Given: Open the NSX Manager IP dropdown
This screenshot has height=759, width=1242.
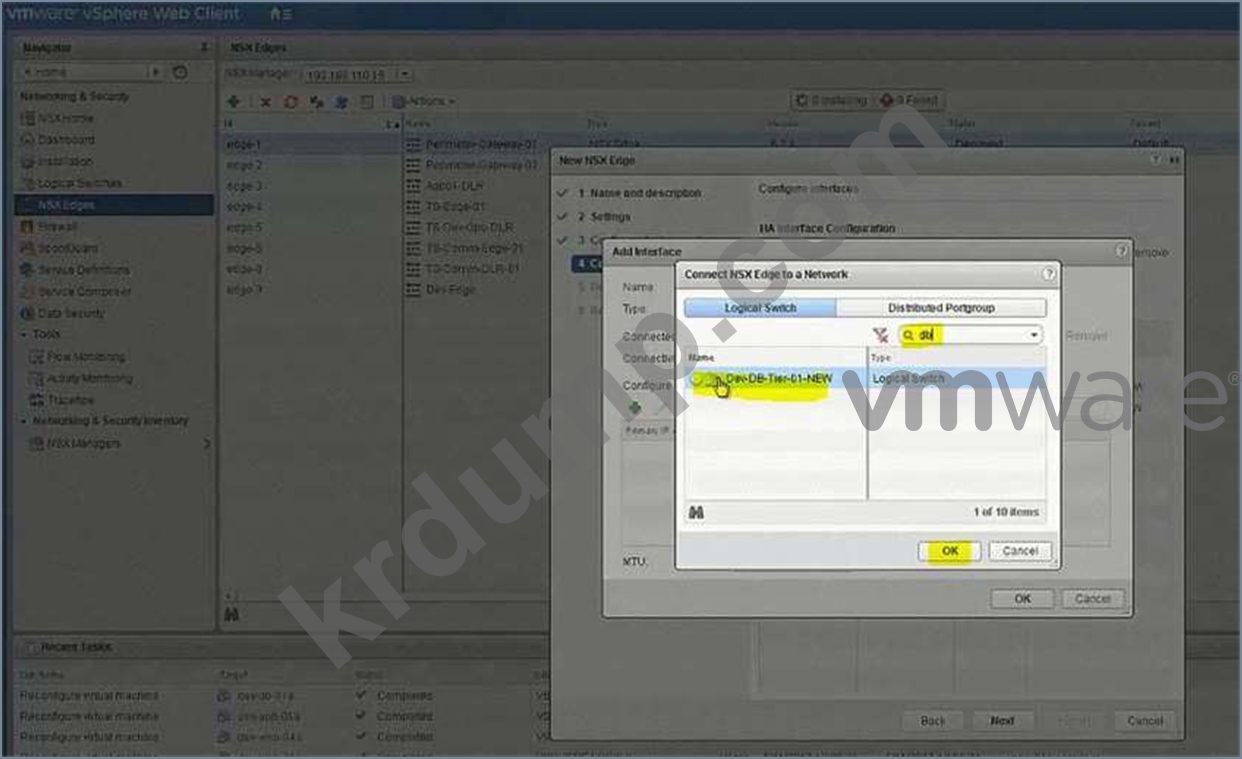Looking at the screenshot, I should pyautogui.click(x=404, y=75).
